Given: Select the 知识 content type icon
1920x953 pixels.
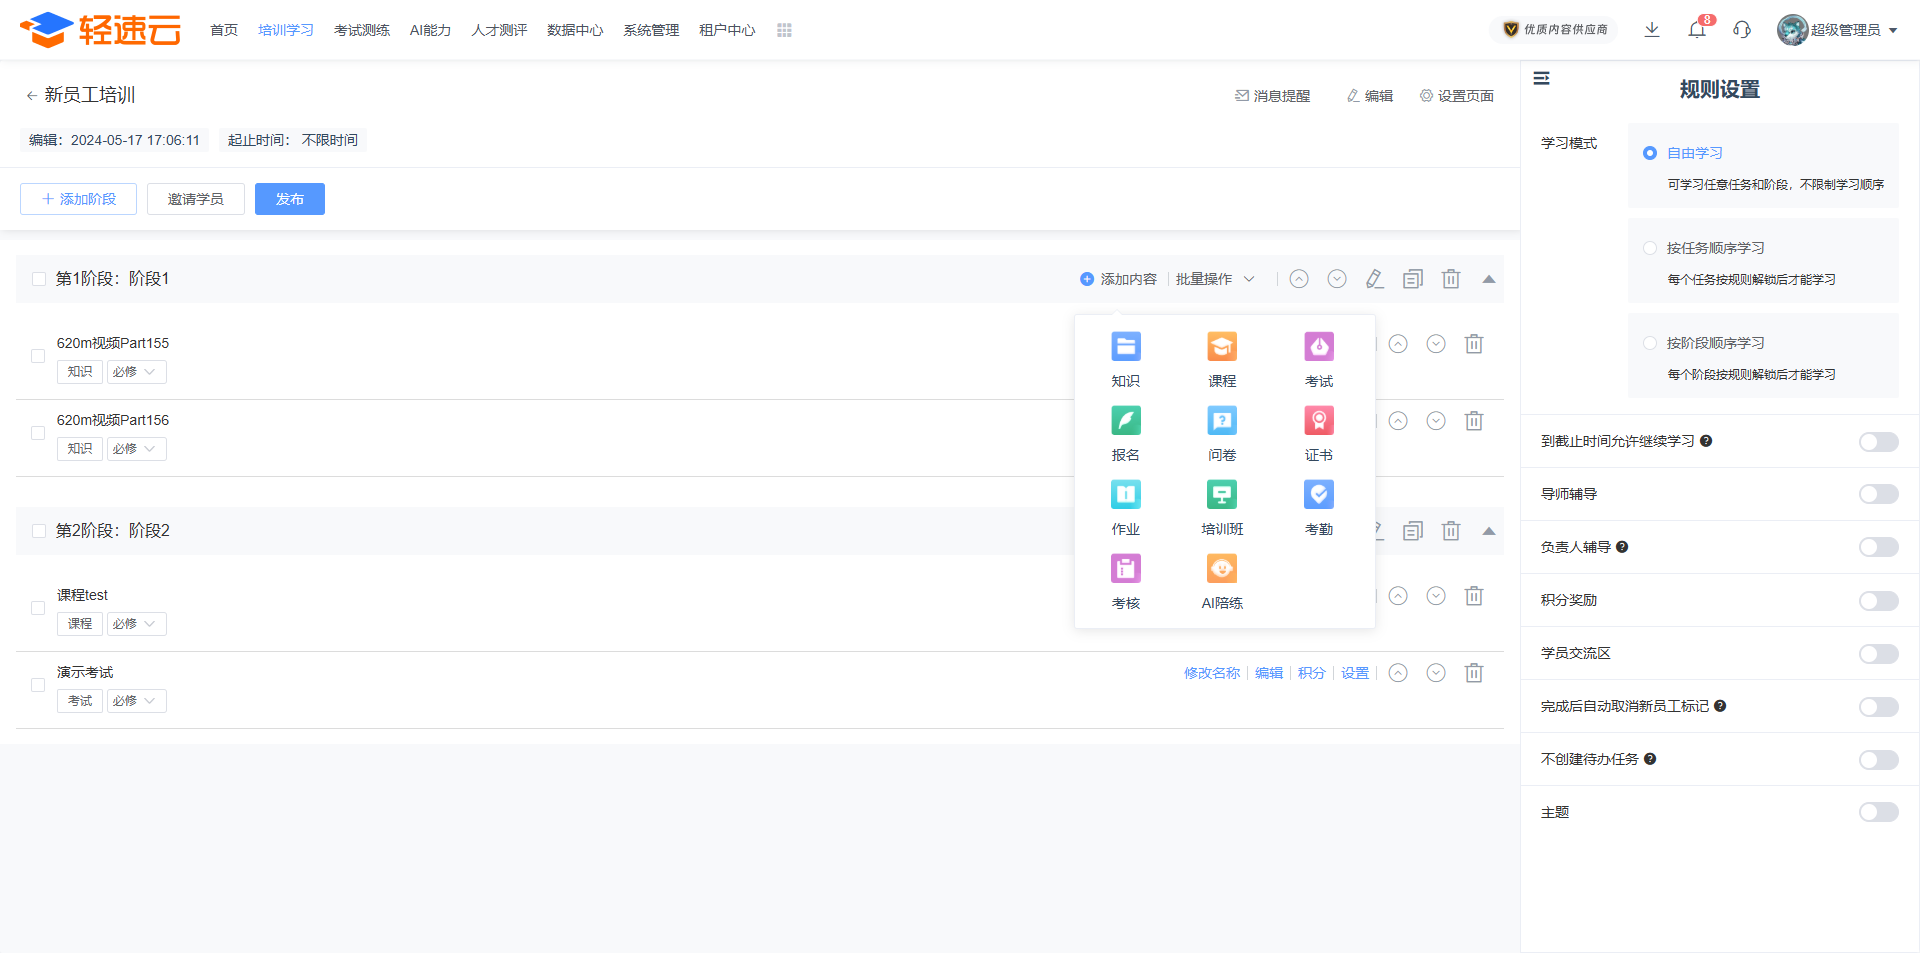Looking at the screenshot, I should (x=1125, y=347).
